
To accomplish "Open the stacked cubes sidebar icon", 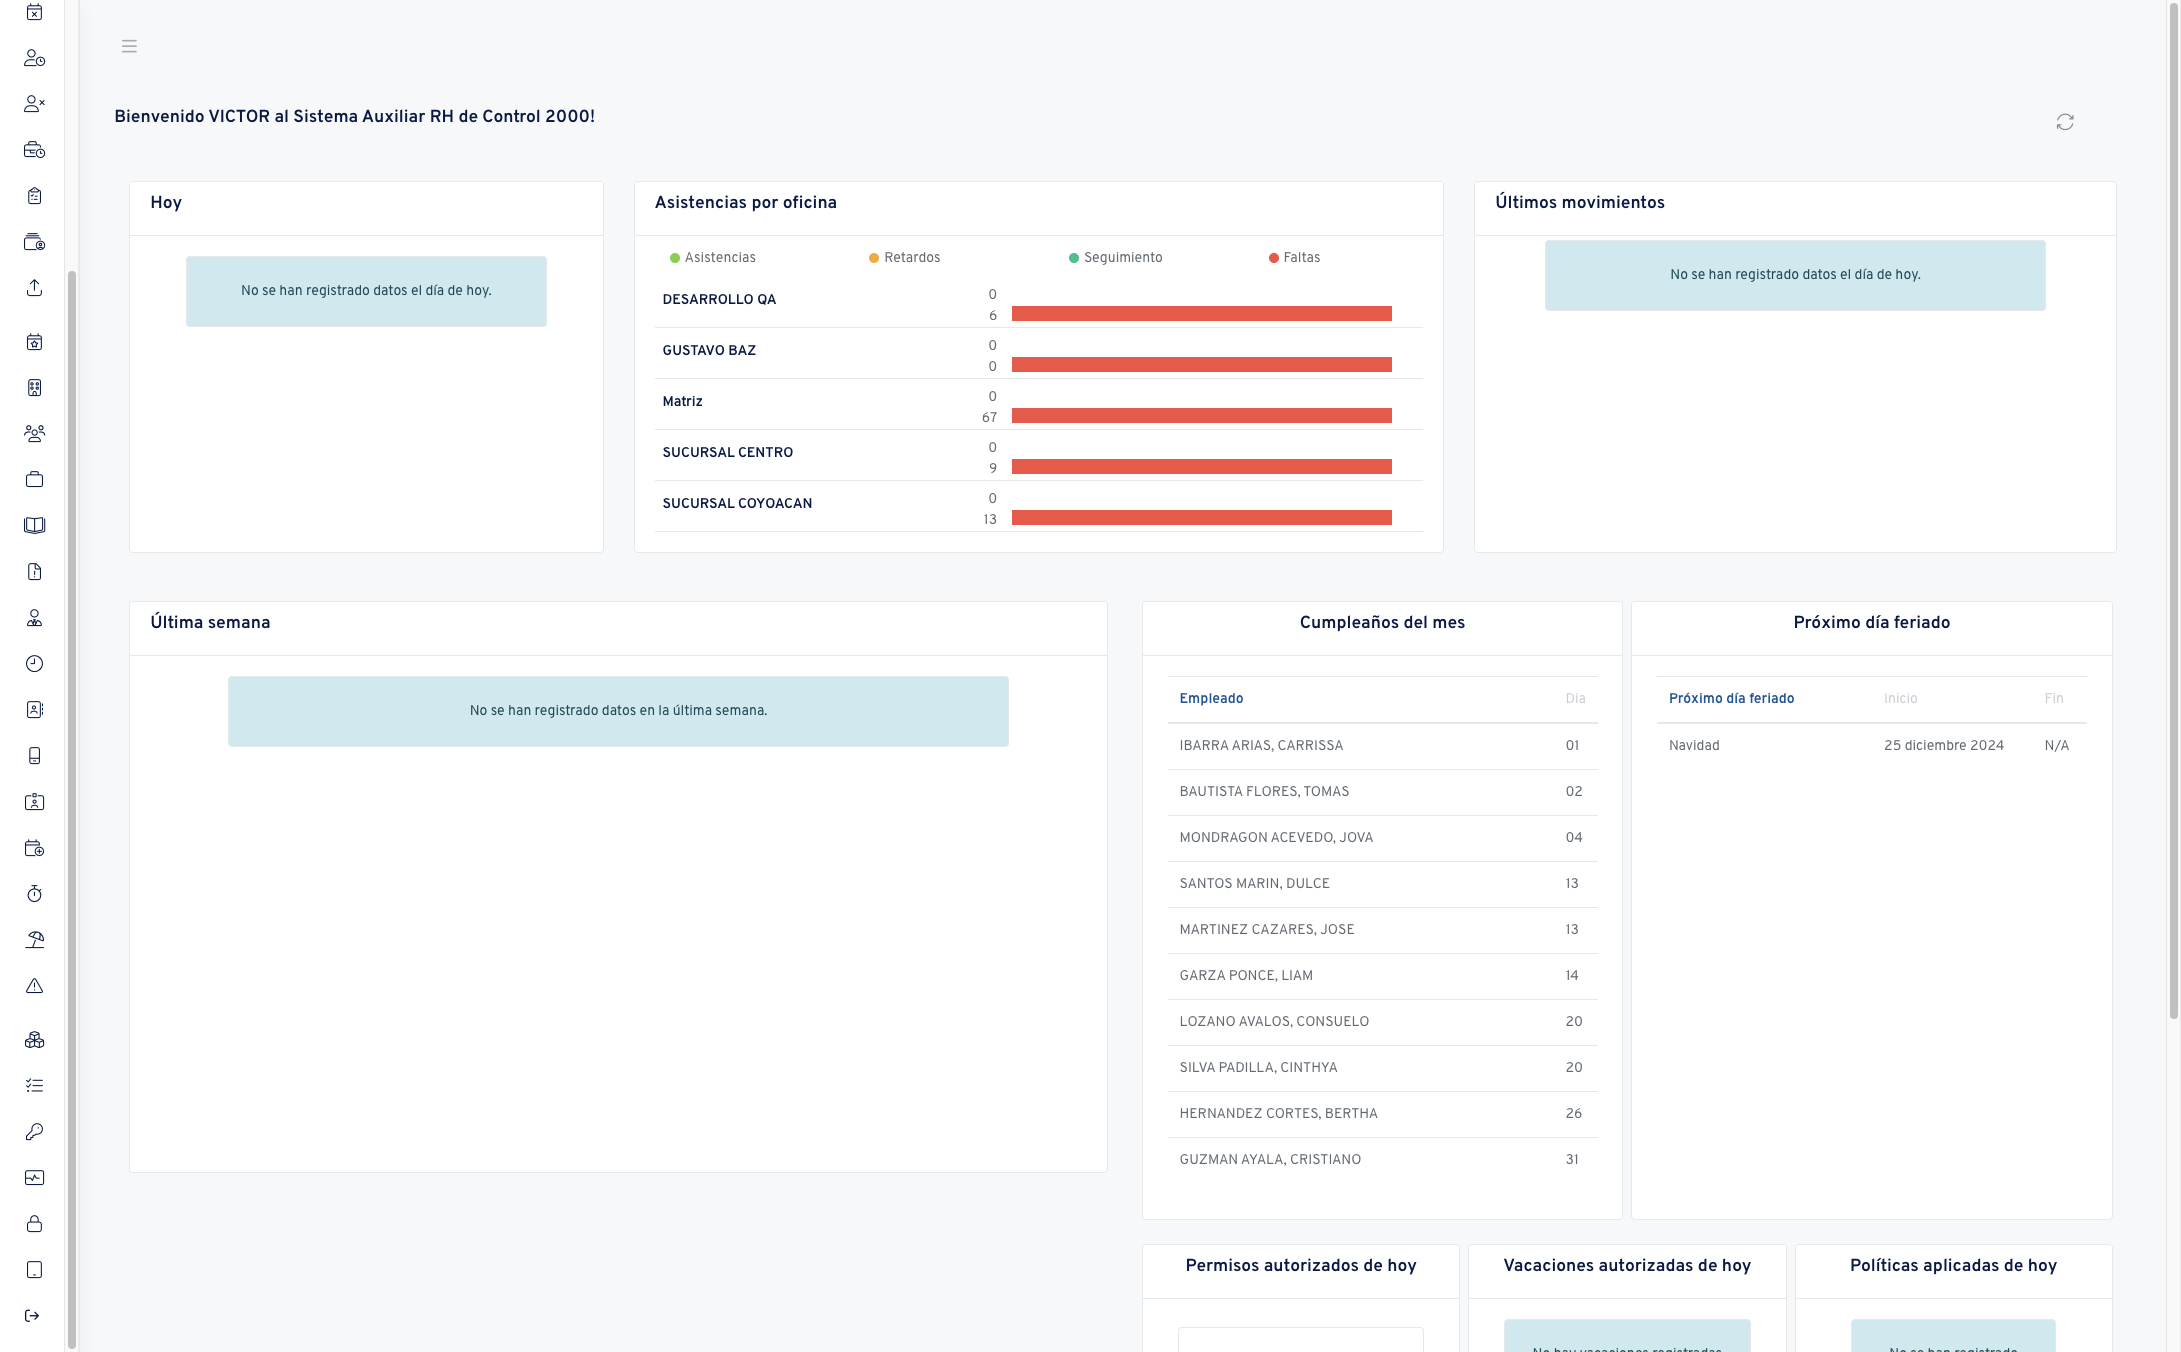I will point(34,1040).
